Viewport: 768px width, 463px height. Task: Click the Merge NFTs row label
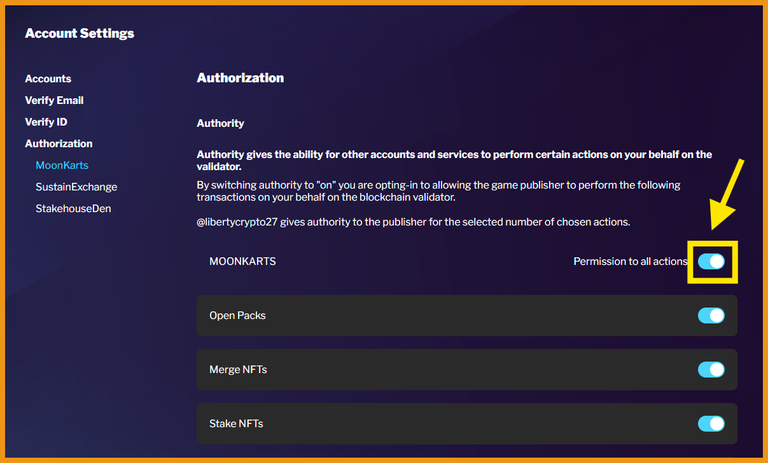pyautogui.click(x=238, y=369)
